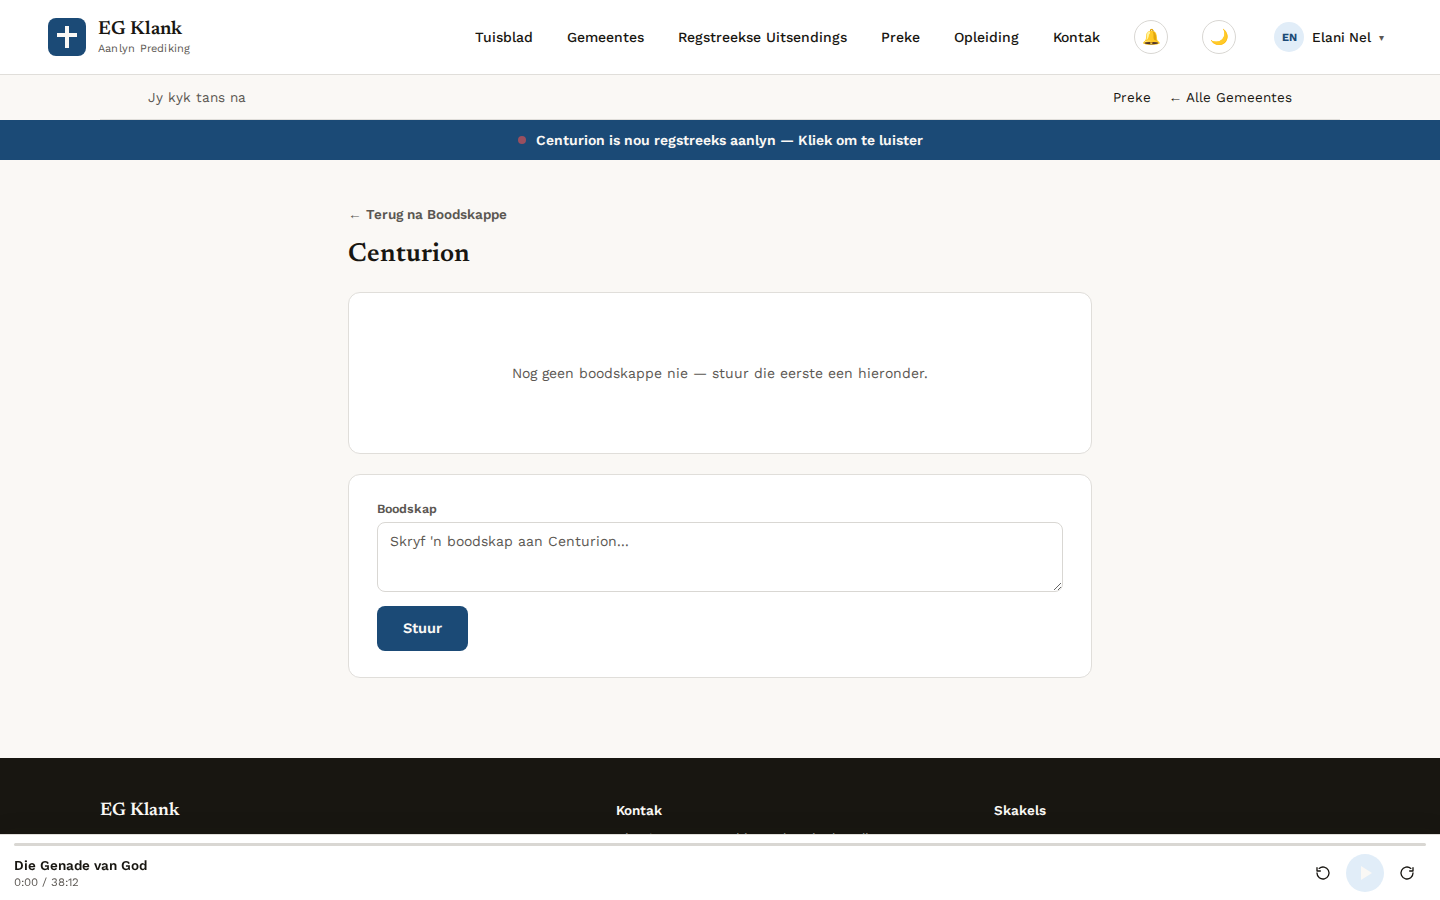Skip forward in audio player
Viewport: 1440px width, 900px height.
pyautogui.click(x=1407, y=873)
